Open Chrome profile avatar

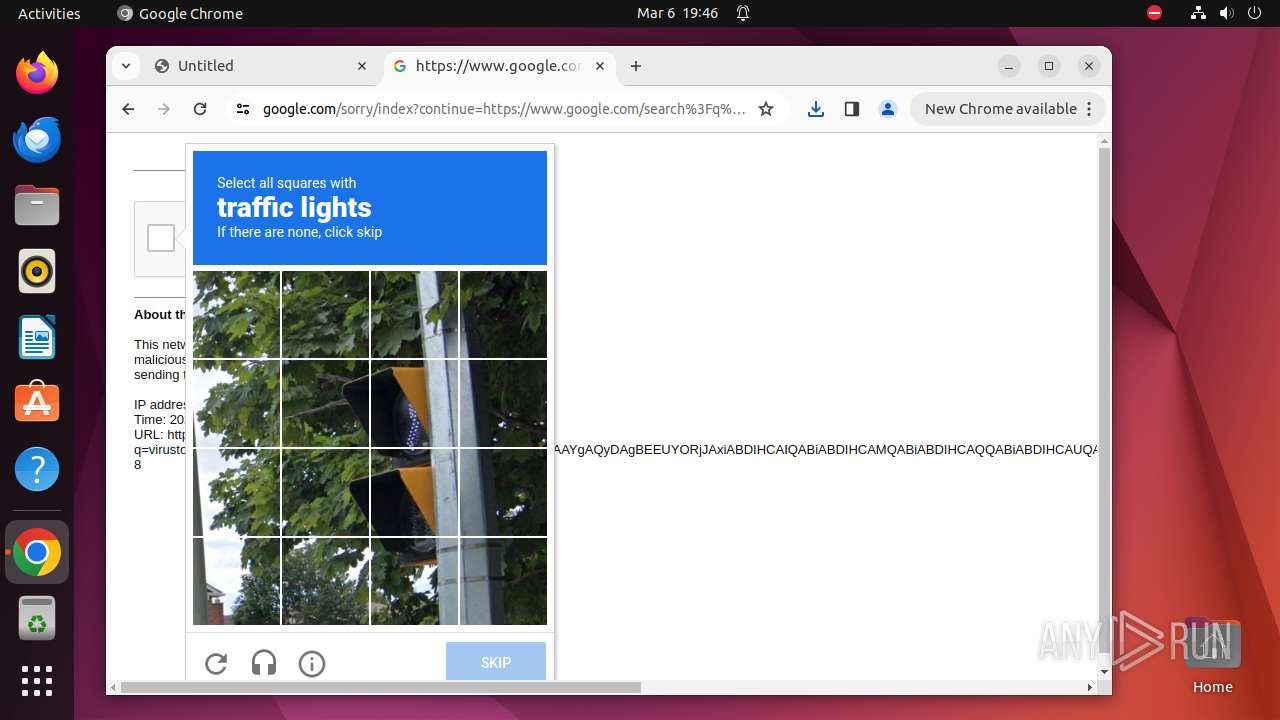[888, 109]
